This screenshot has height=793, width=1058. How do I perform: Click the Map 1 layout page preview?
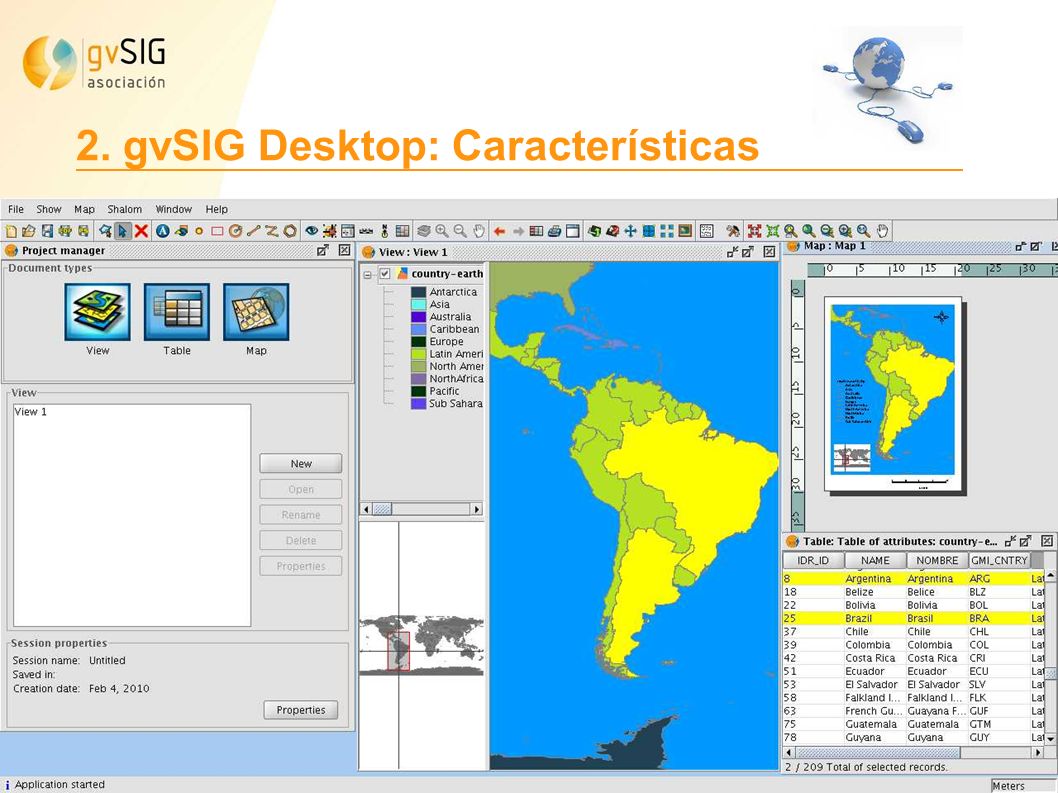pos(893,394)
